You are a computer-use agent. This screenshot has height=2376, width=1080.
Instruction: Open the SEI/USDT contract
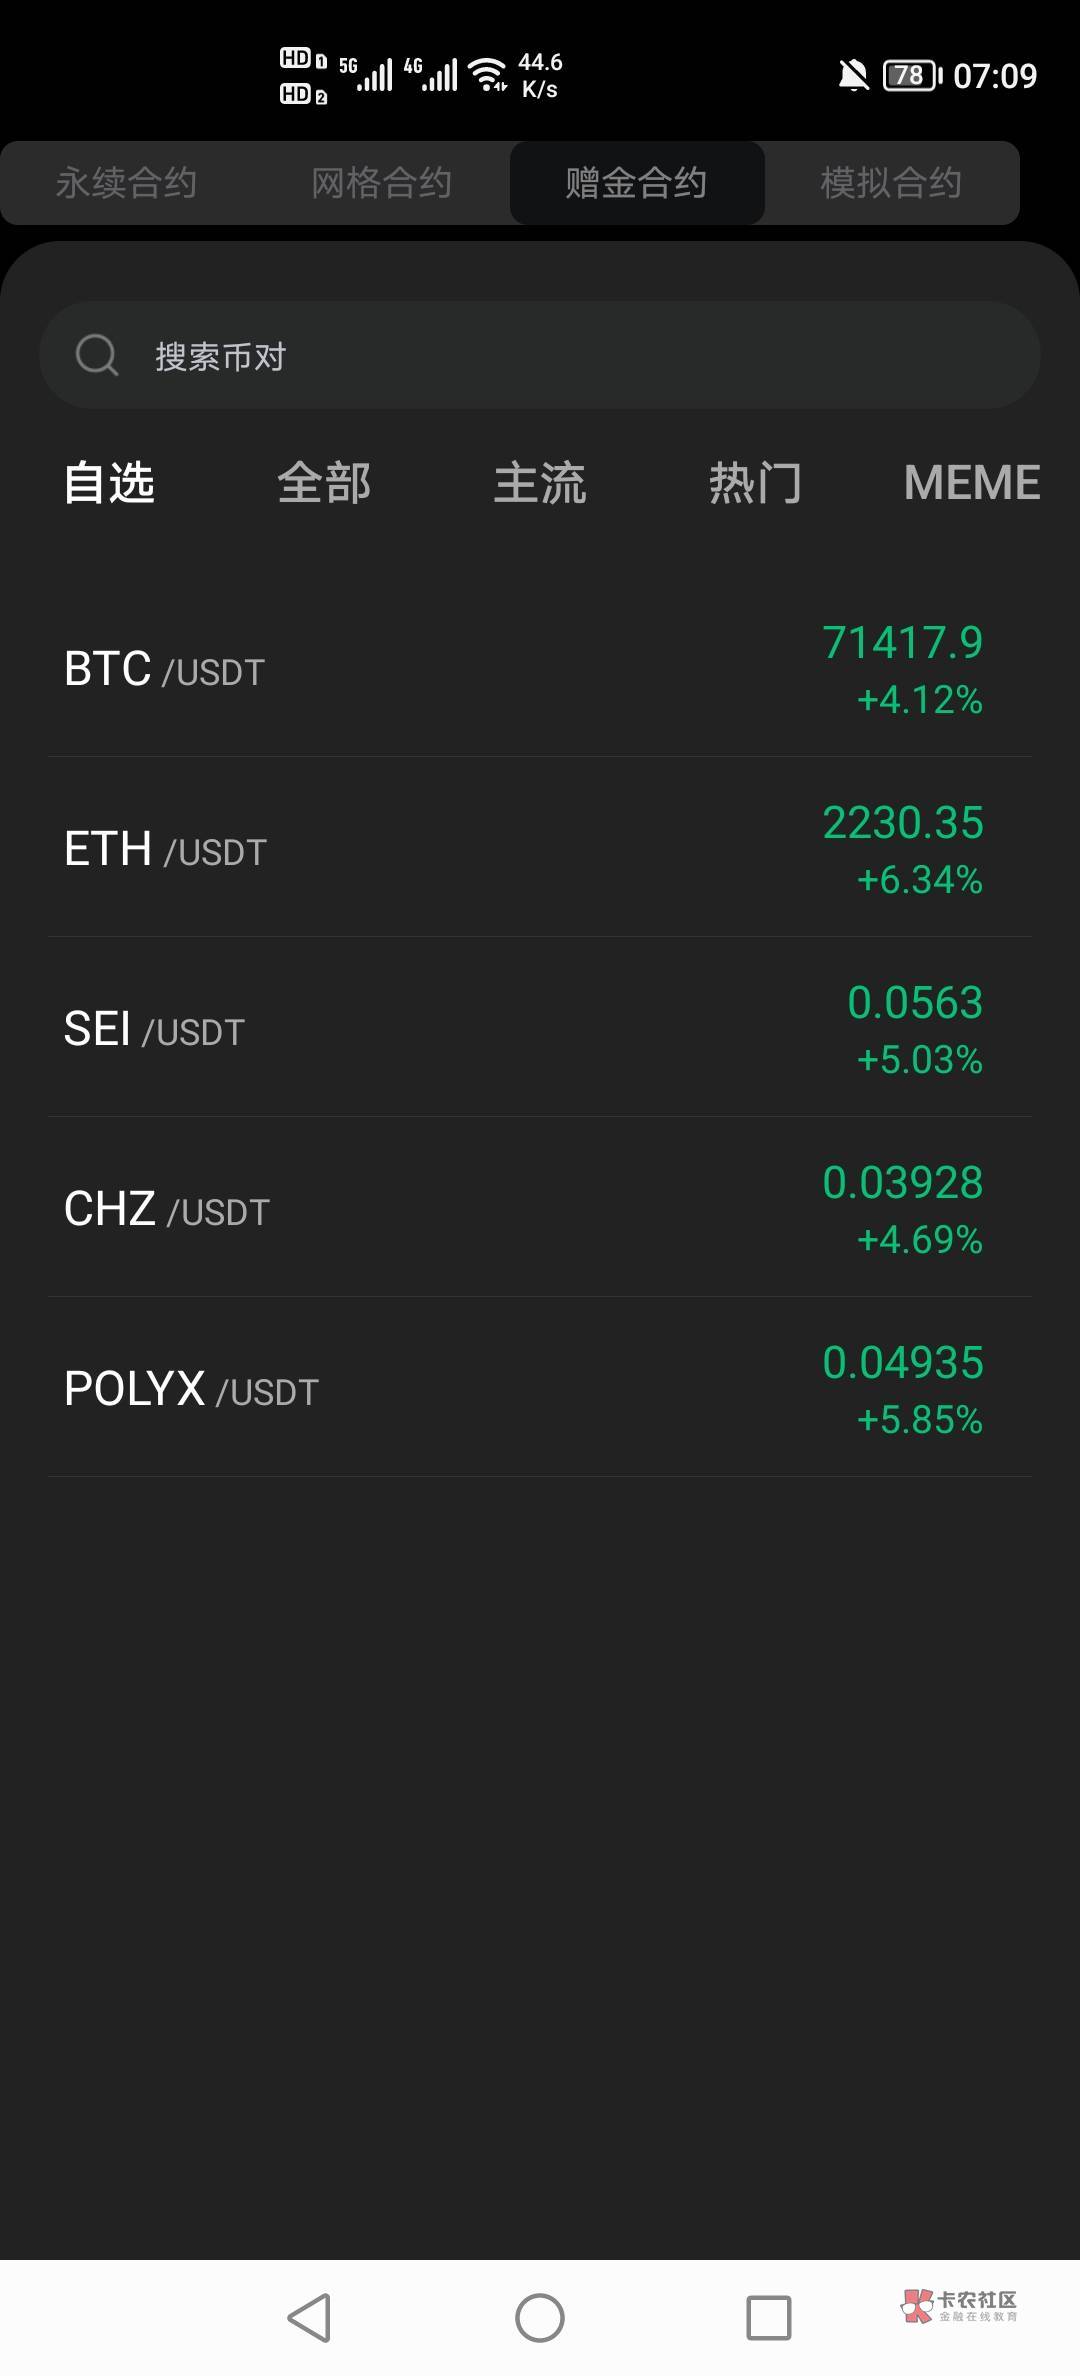click(540, 1029)
